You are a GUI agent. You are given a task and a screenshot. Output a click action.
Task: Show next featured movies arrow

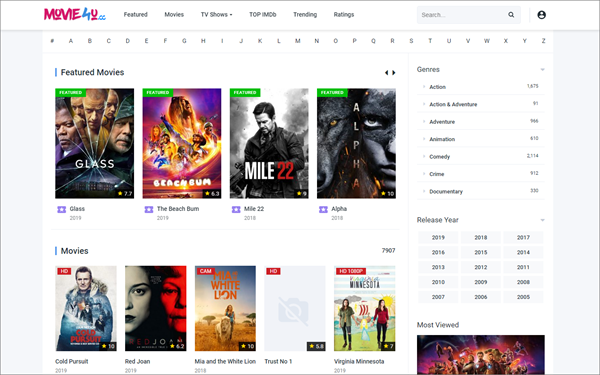click(x=393, y=73)
